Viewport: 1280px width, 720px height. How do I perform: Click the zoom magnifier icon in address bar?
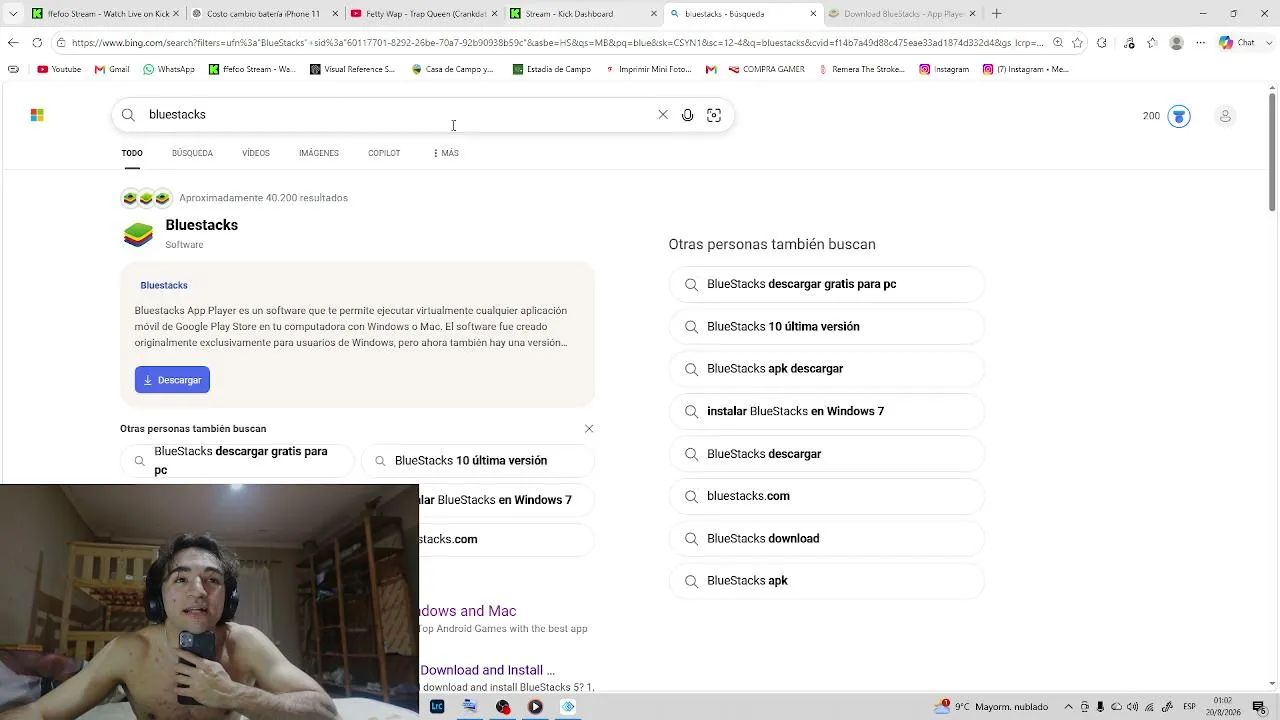click(1058, 43)
